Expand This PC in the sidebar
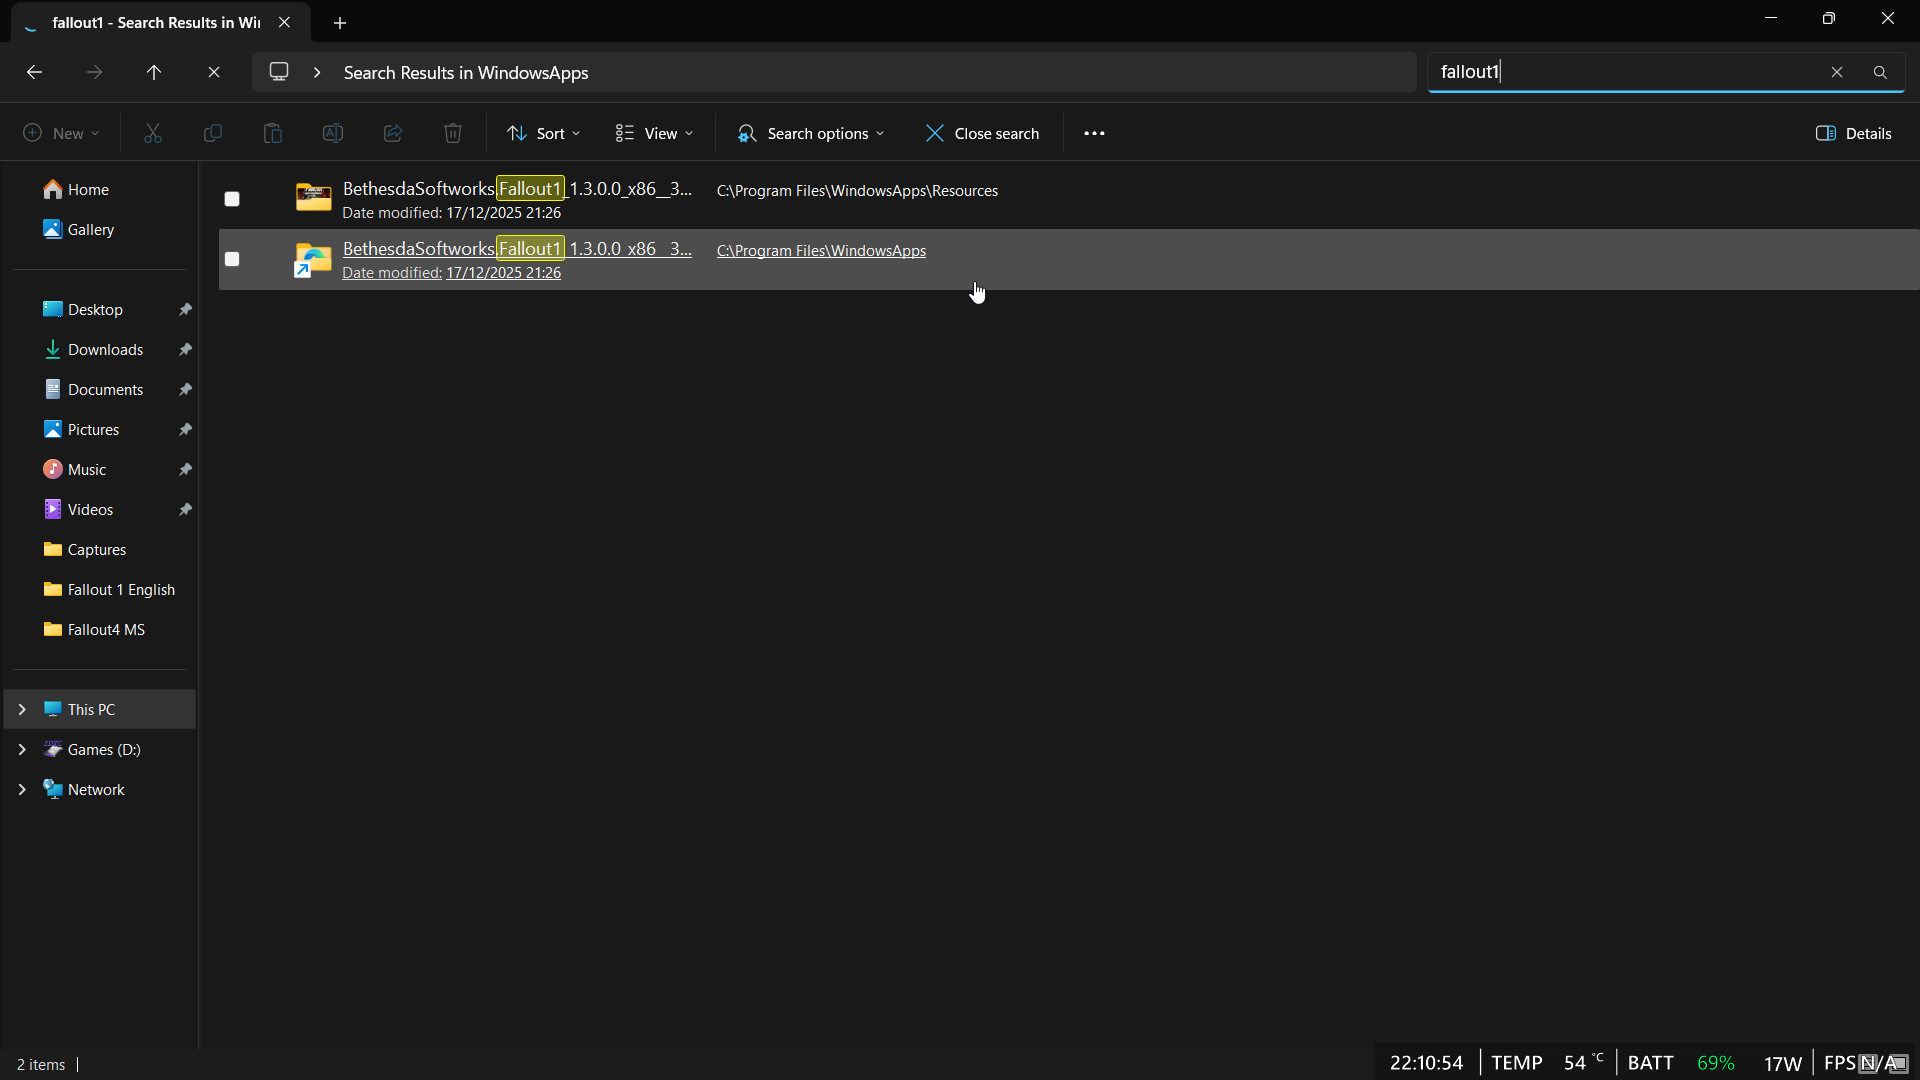This screenshot has height=1080, width=1920. (x=21, y=708)
